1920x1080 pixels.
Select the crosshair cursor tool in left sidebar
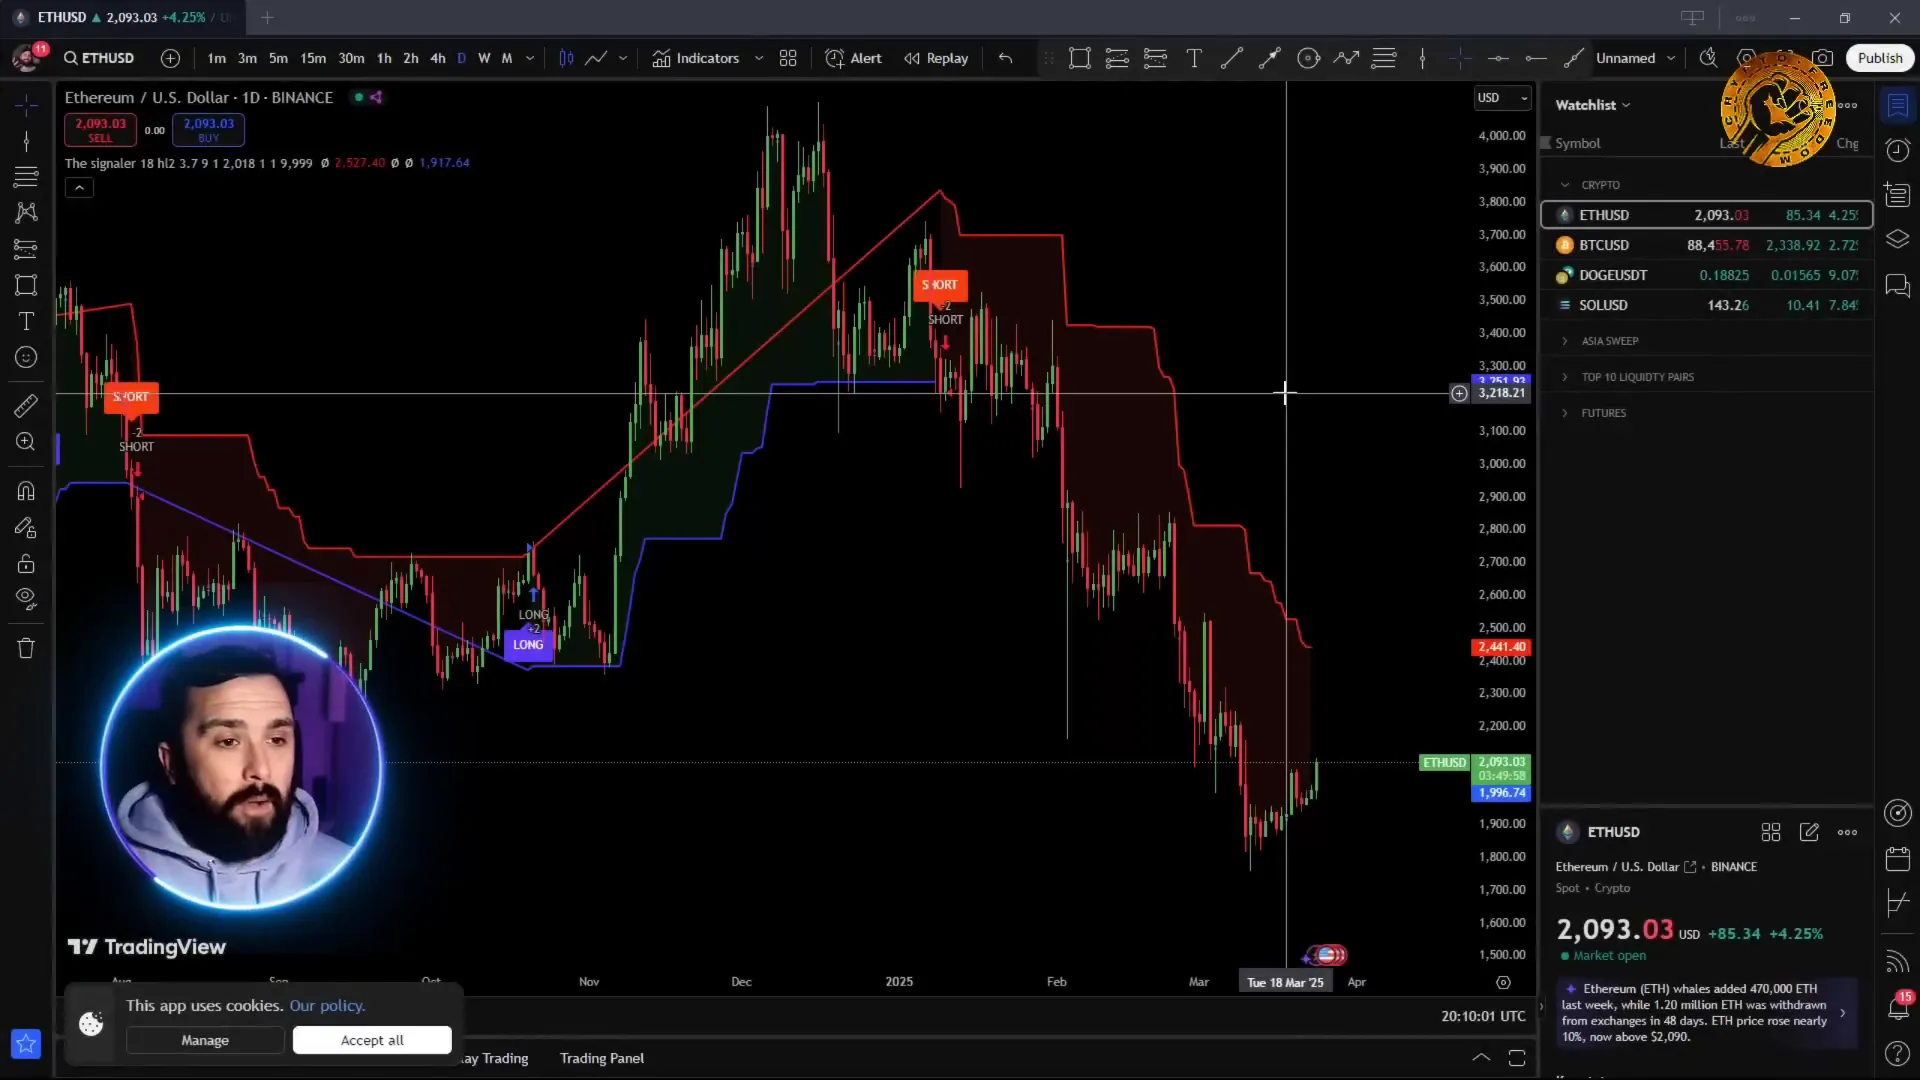[26, 105]
